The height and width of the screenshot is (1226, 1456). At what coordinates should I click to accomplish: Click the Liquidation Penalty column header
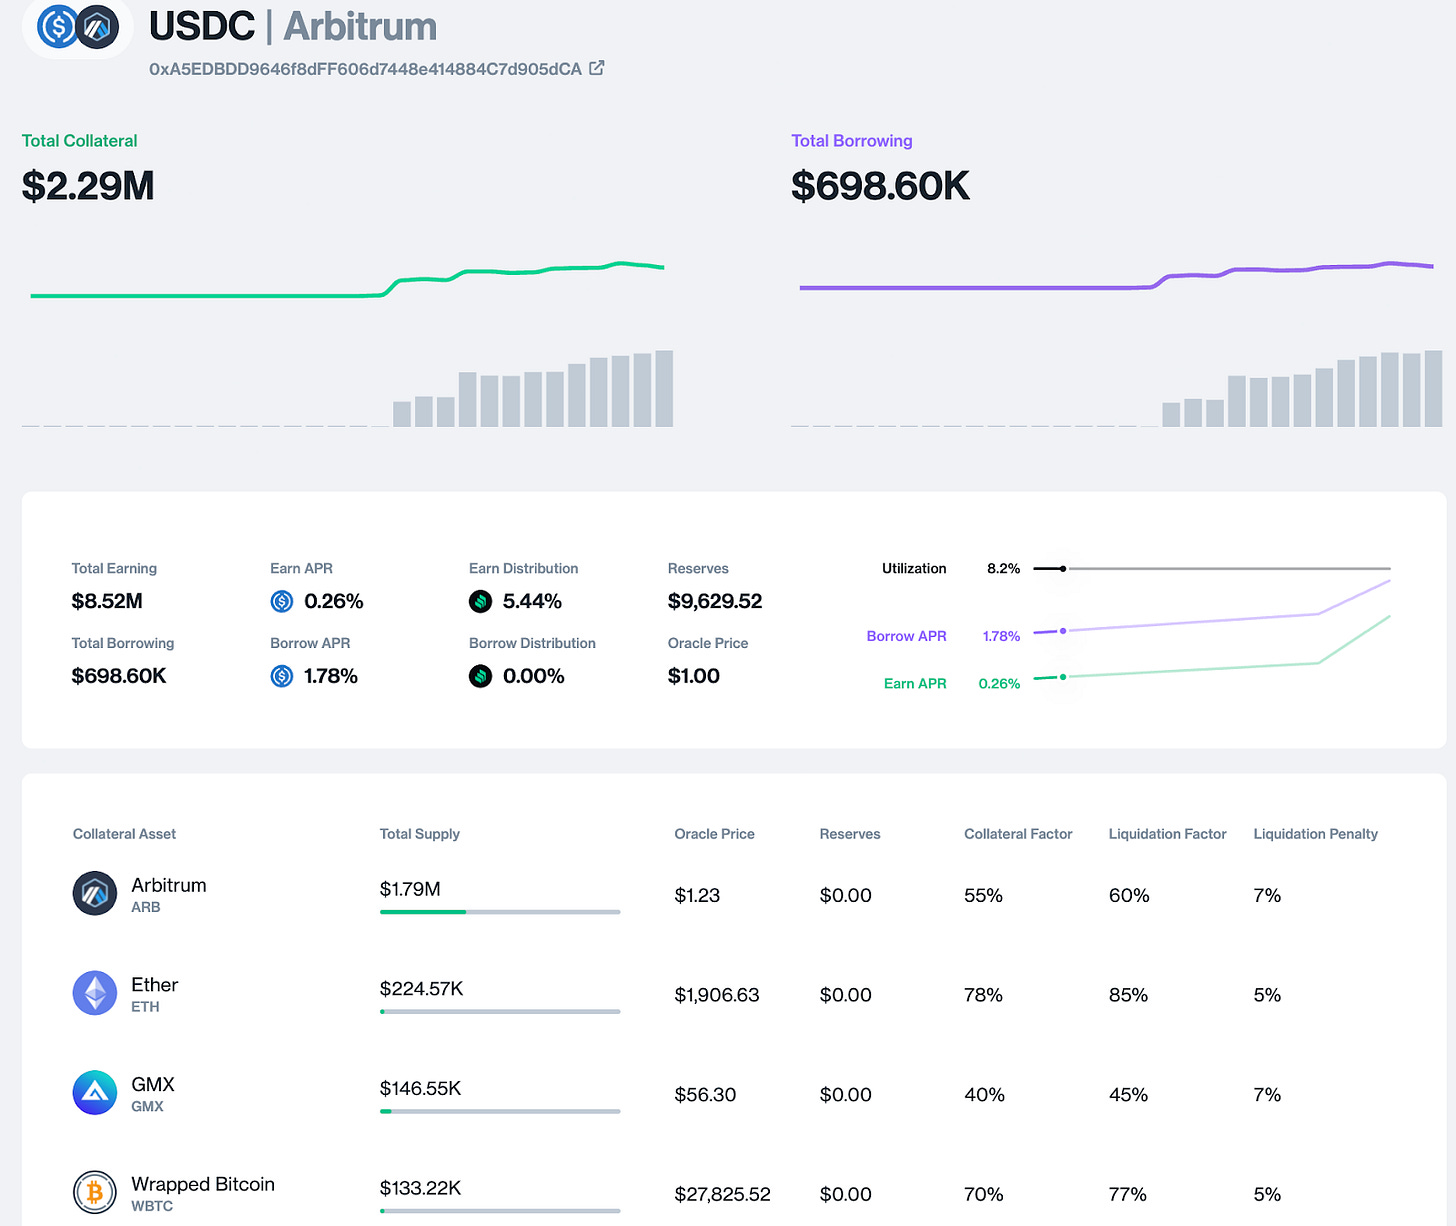1316,834
